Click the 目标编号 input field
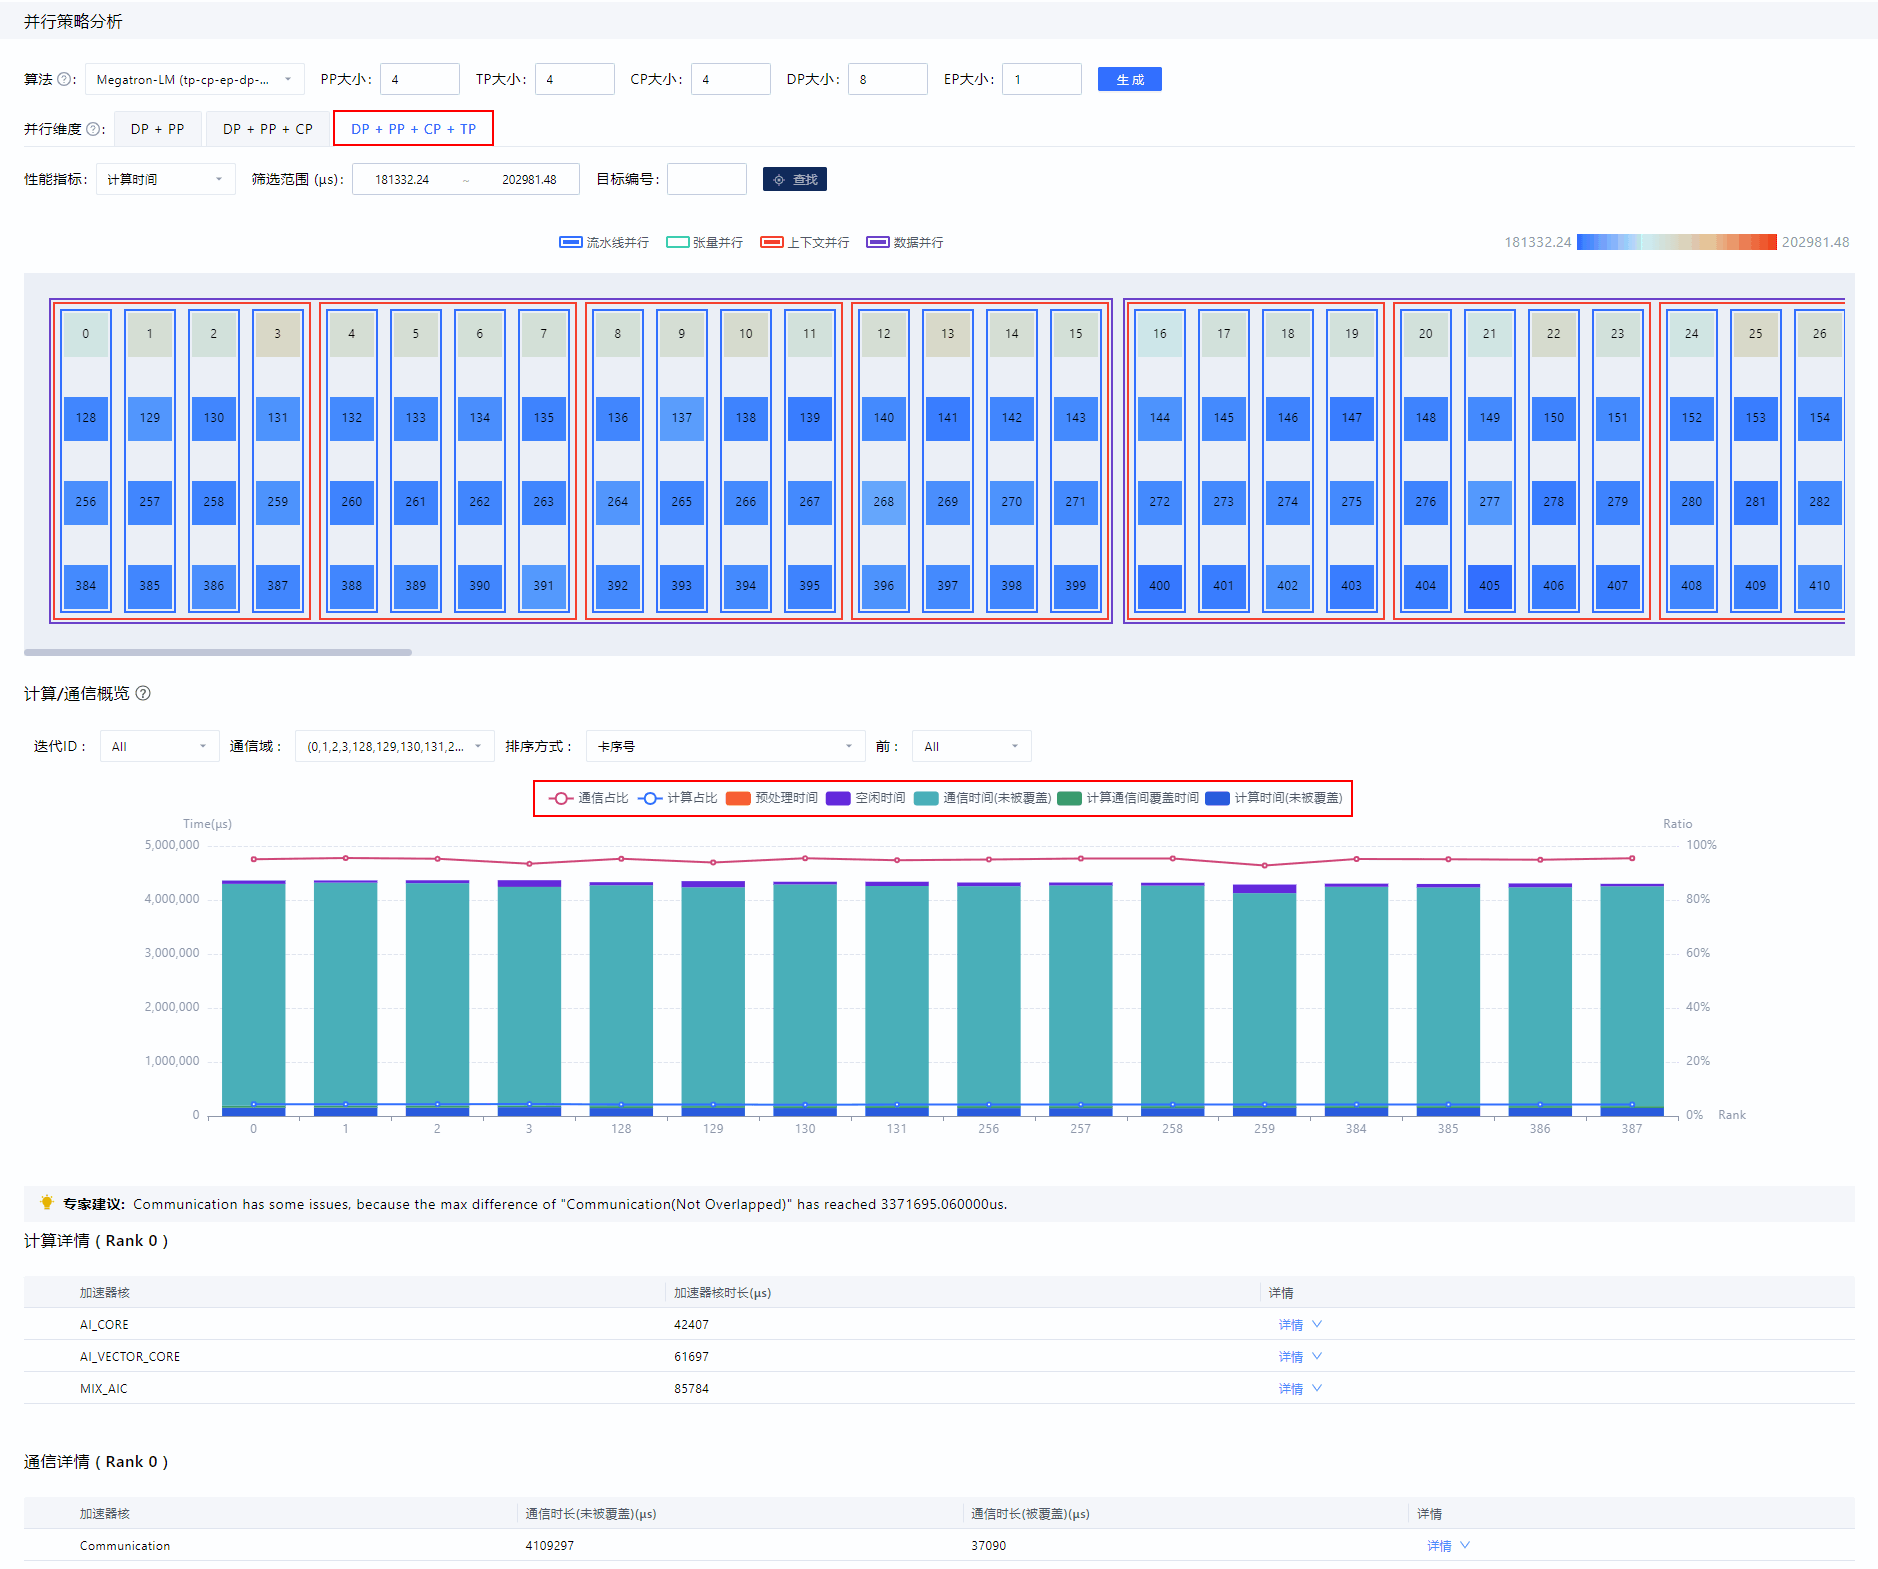 (x=707, y=179)
